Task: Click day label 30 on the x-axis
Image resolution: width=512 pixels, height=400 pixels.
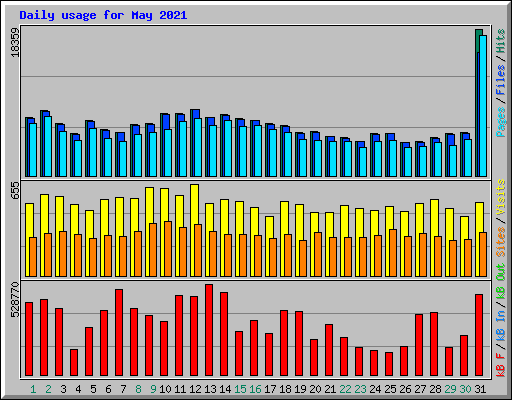Action: [x=465, y=389]
